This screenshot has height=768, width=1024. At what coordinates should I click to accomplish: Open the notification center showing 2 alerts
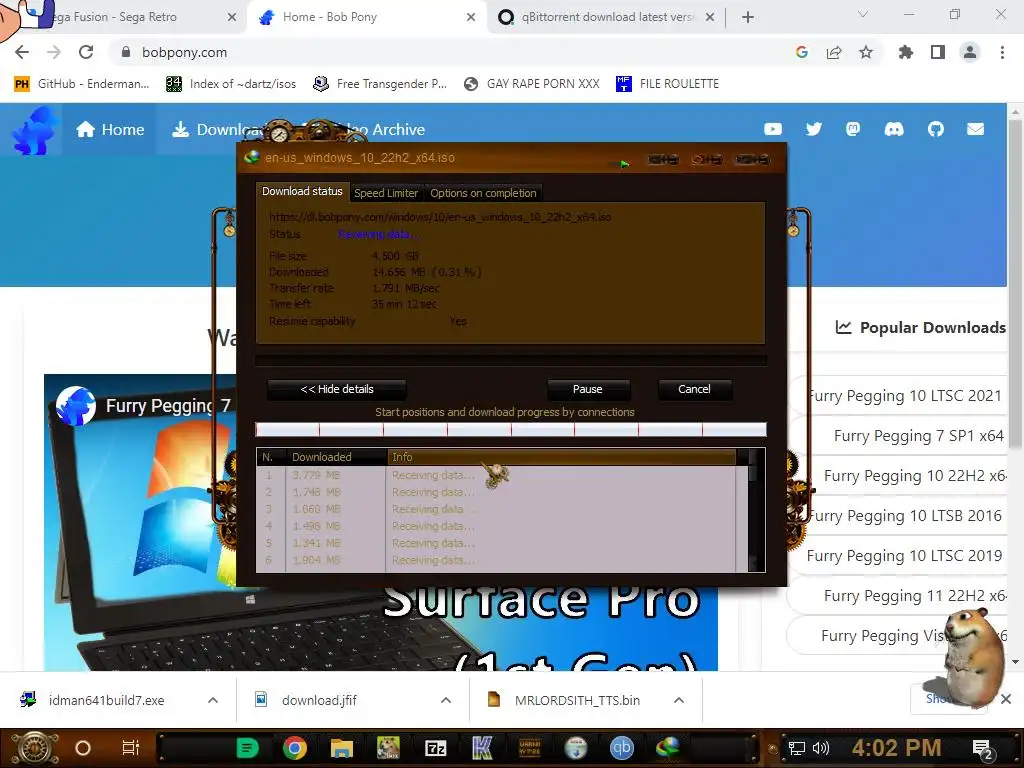tap(983, 749)
